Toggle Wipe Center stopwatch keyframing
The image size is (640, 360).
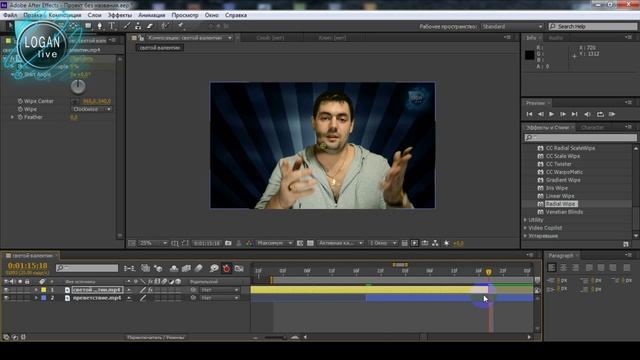coord(20,101)
